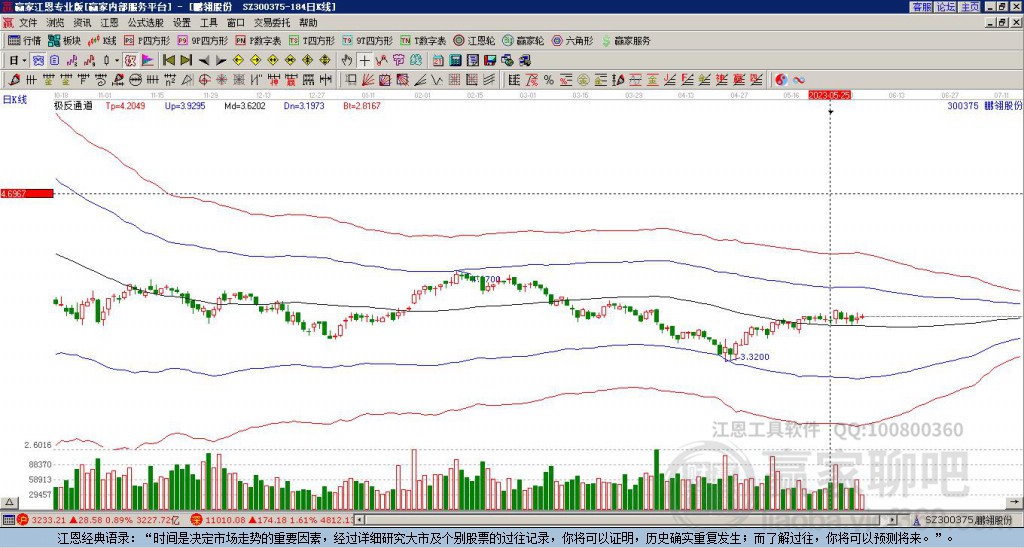Click the up-triangle button above status bar
1024x548 pixels.
click(8, 502)
